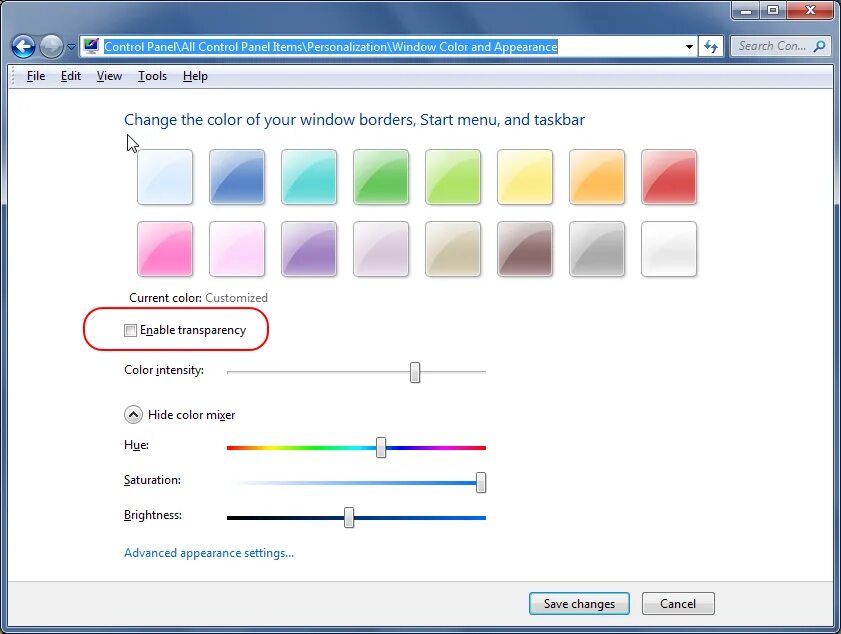Choose the pale pink color swatch
This screenshot has width=841, height=634.
coord(237,249)
